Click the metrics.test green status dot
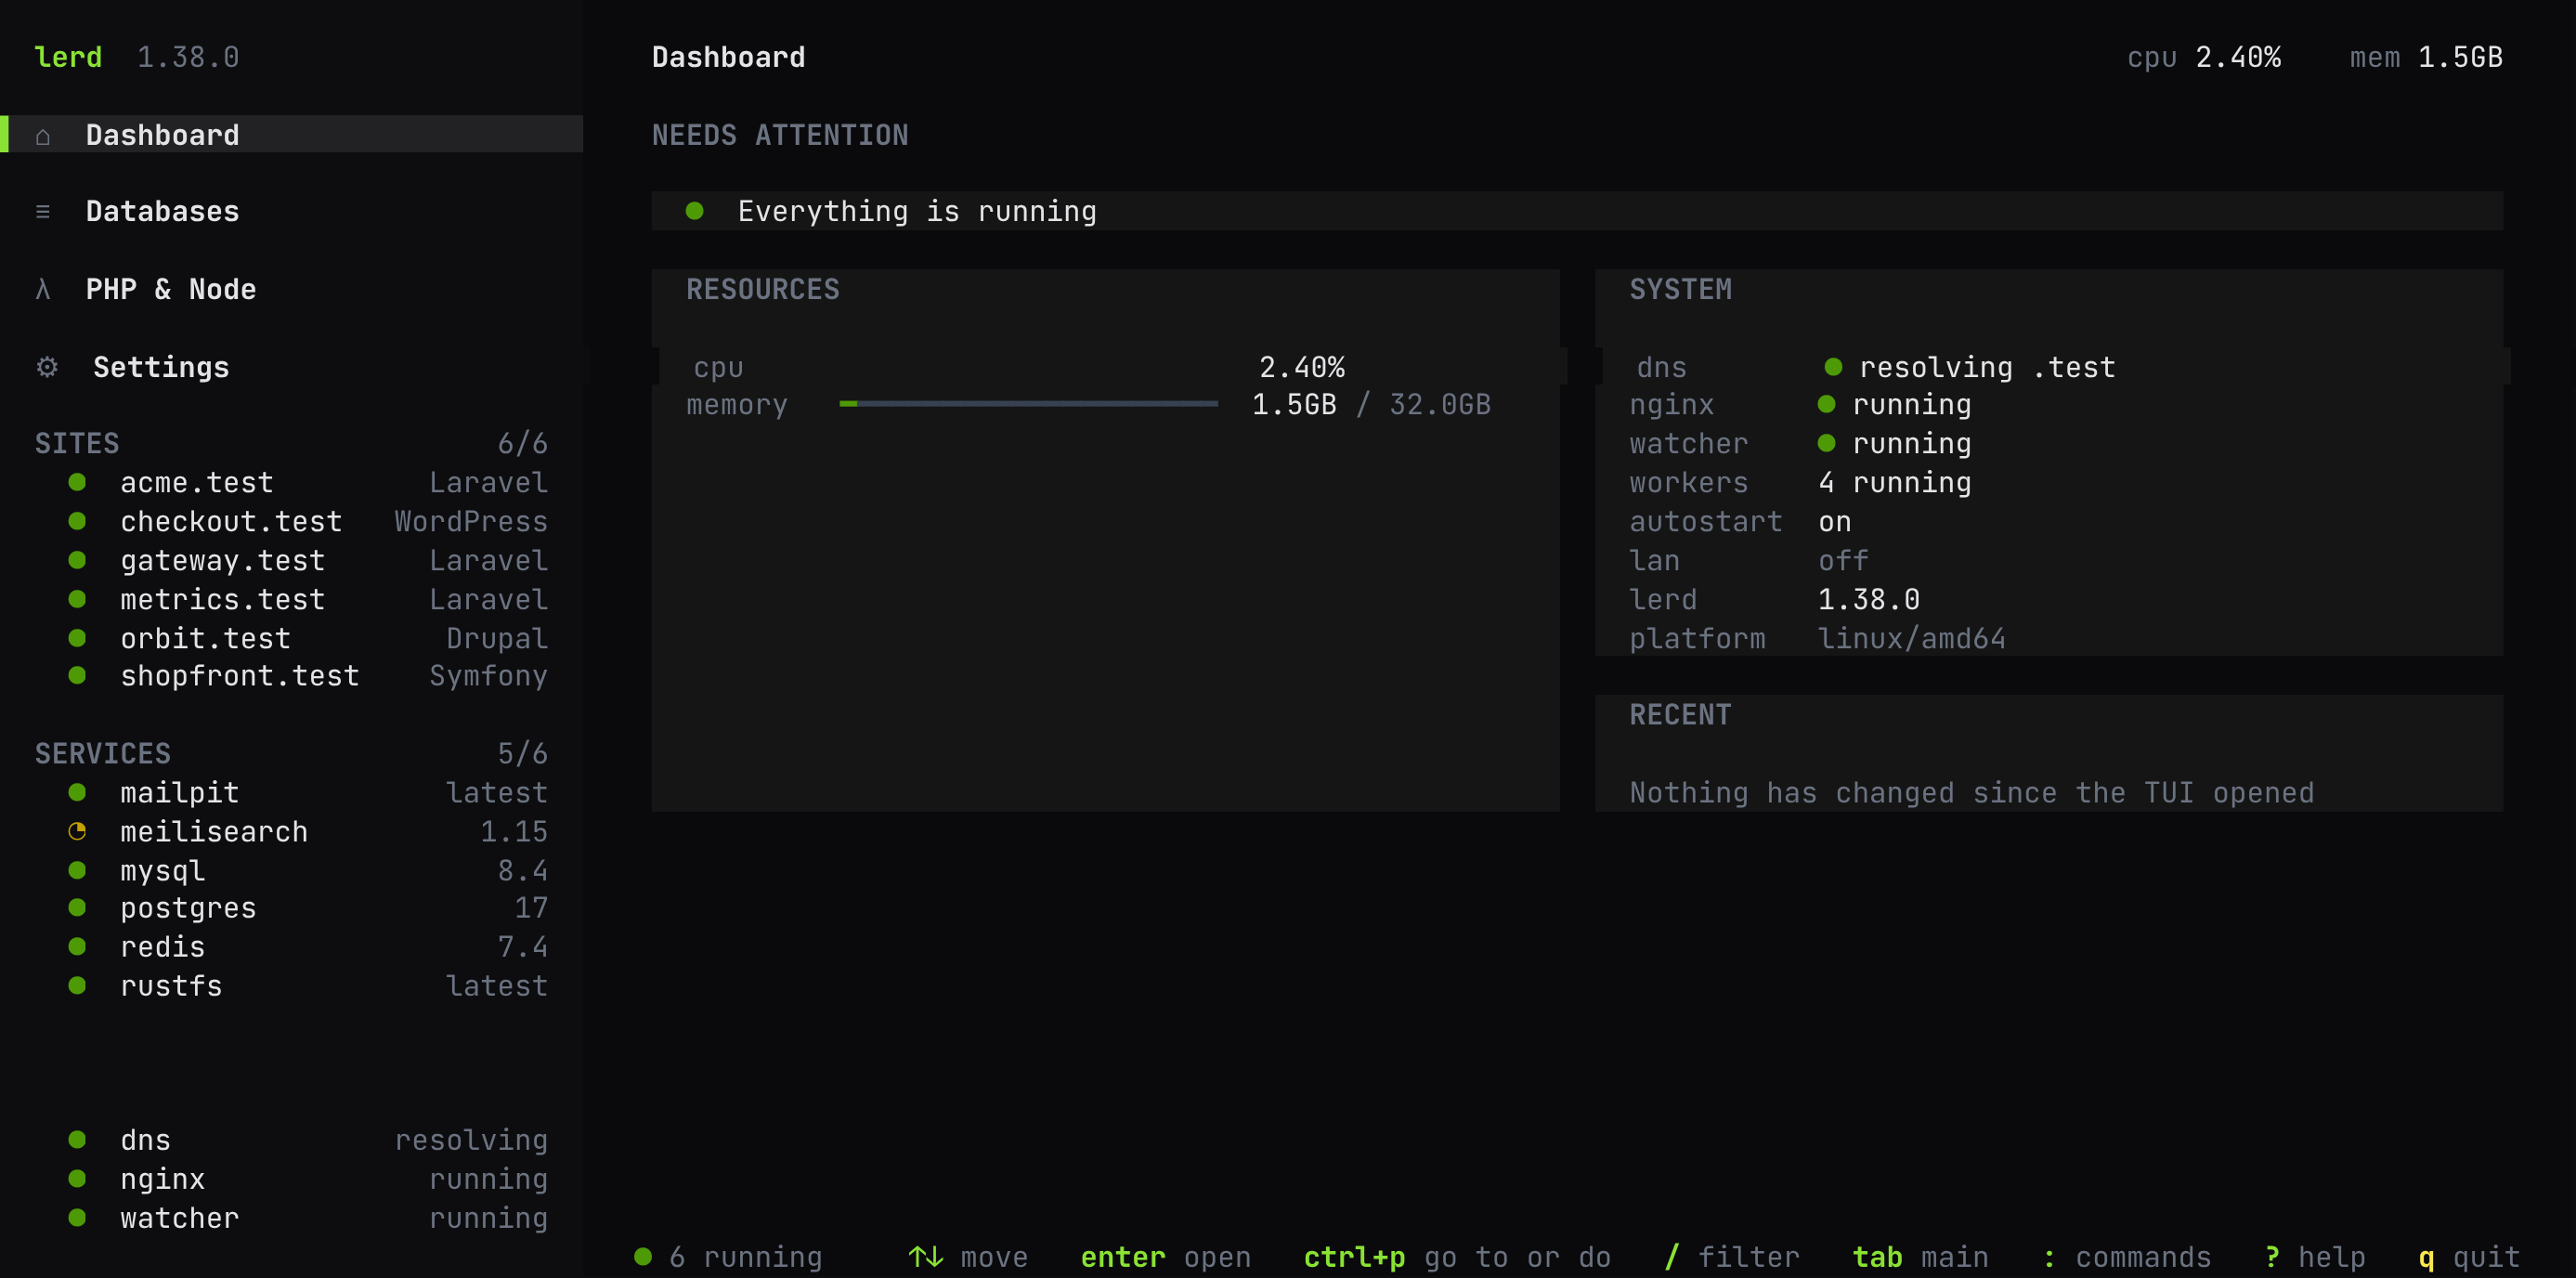 tap(77, 599)
